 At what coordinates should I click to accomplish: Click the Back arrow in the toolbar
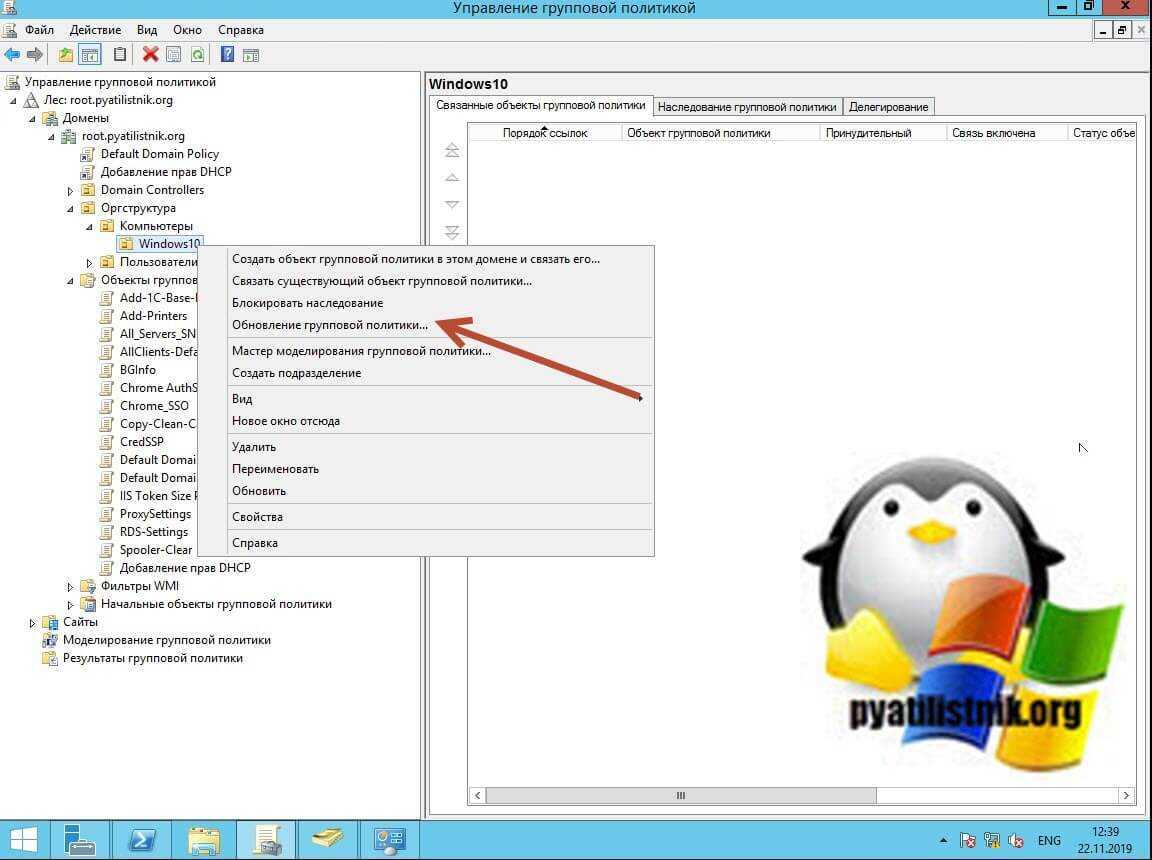[12, 55]
